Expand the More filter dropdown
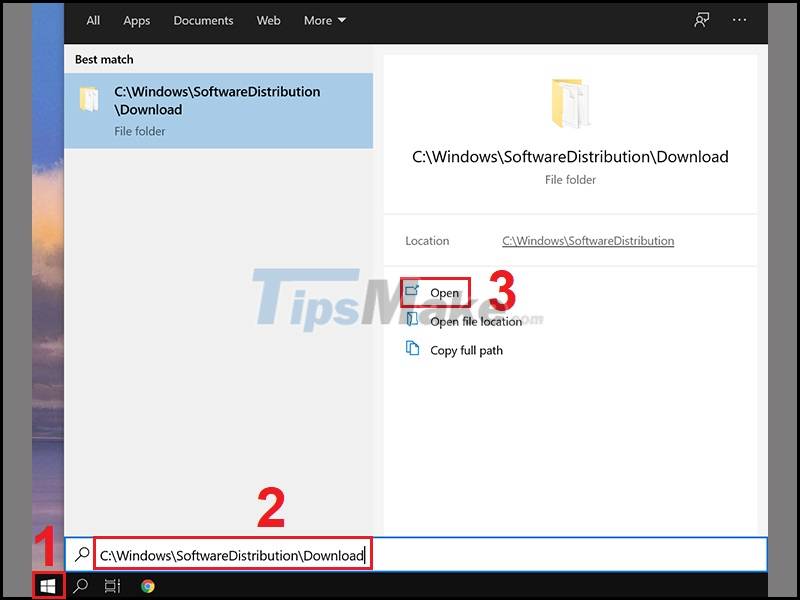 (324, 20)
